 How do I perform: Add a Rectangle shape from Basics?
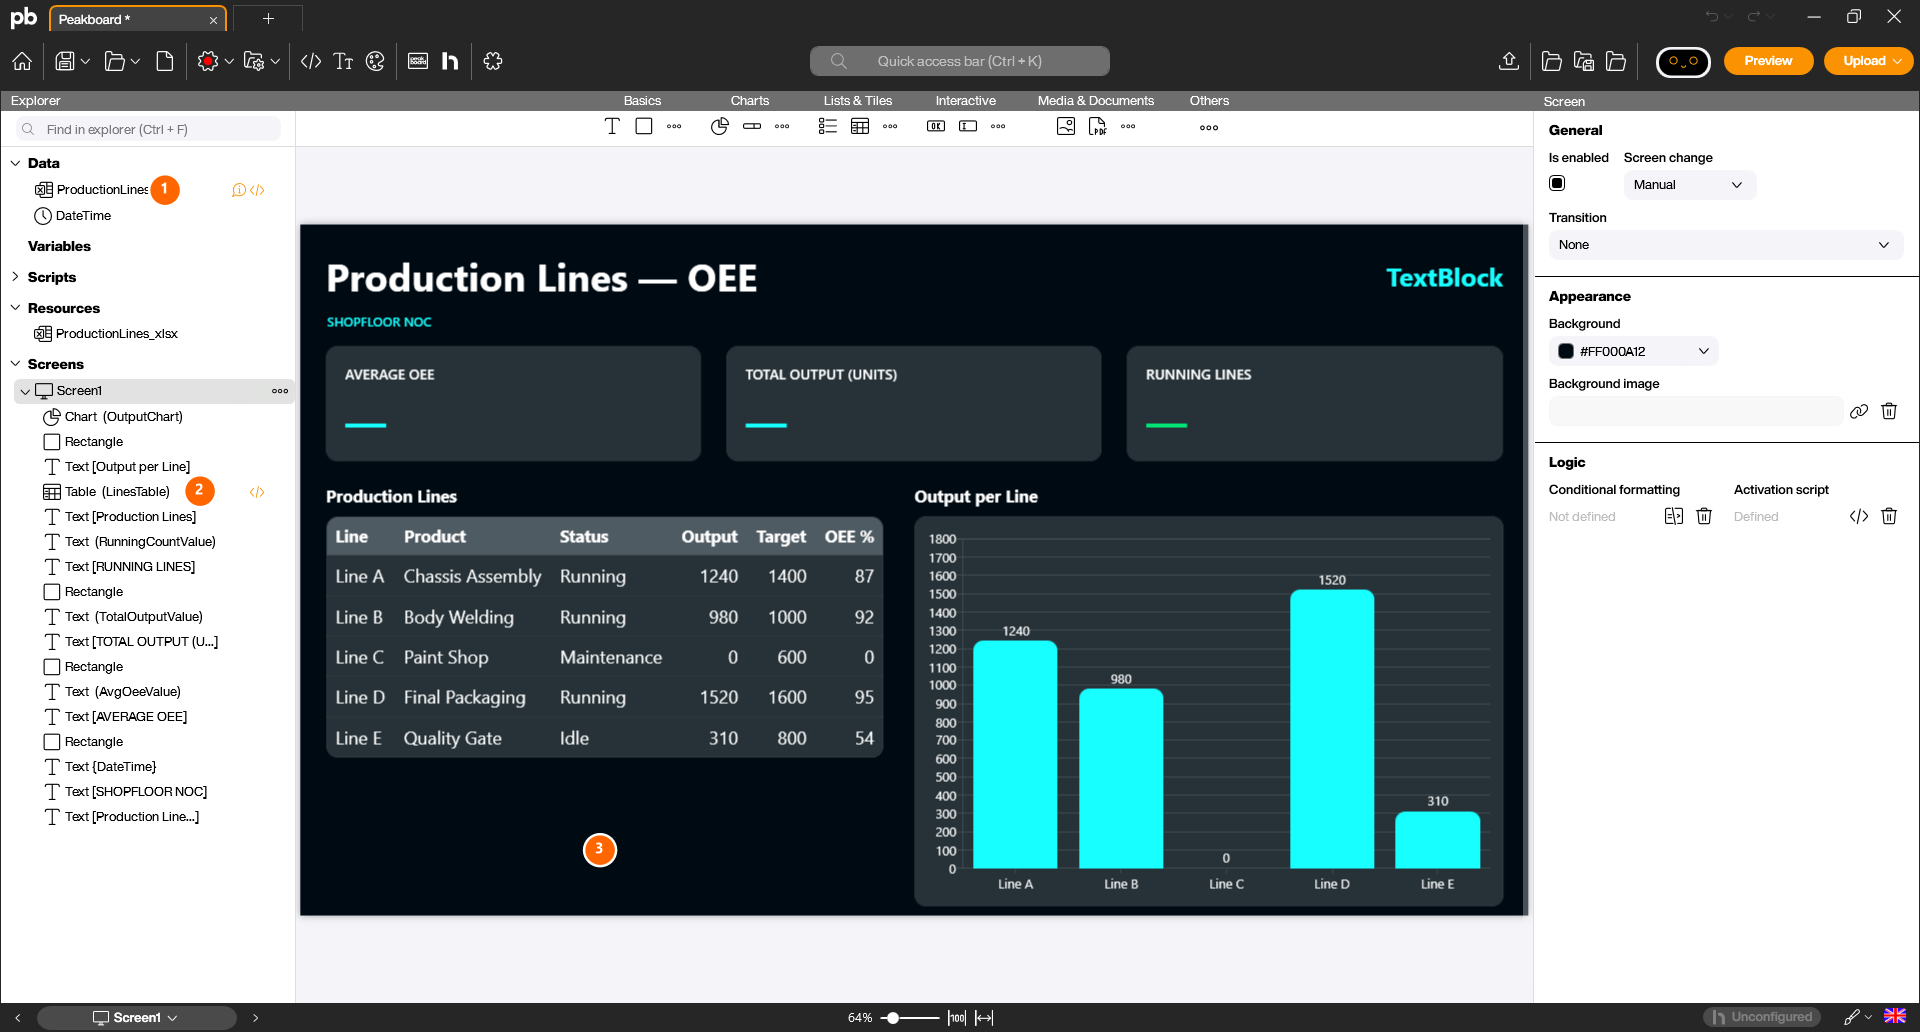coord(644,126)
